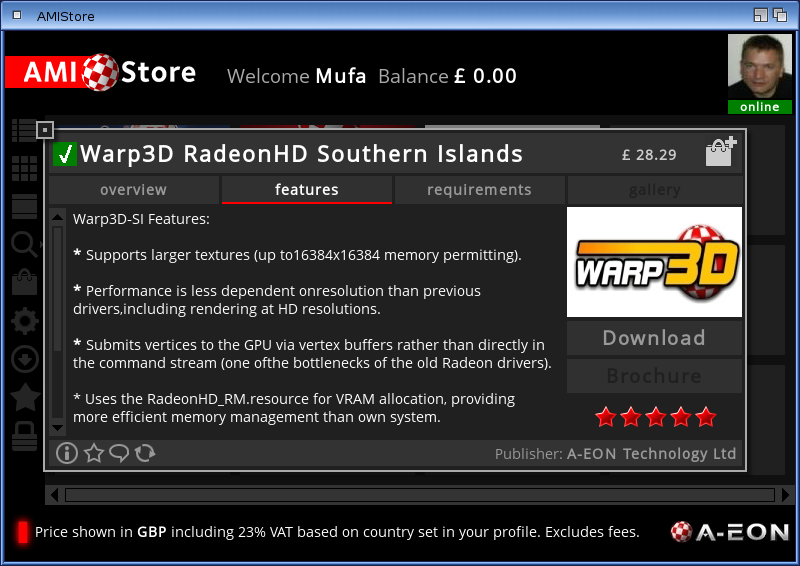Viewport: 800px width, 566px height.
Task: Add Warp3D to basket icon
Action: pos(720,152)
